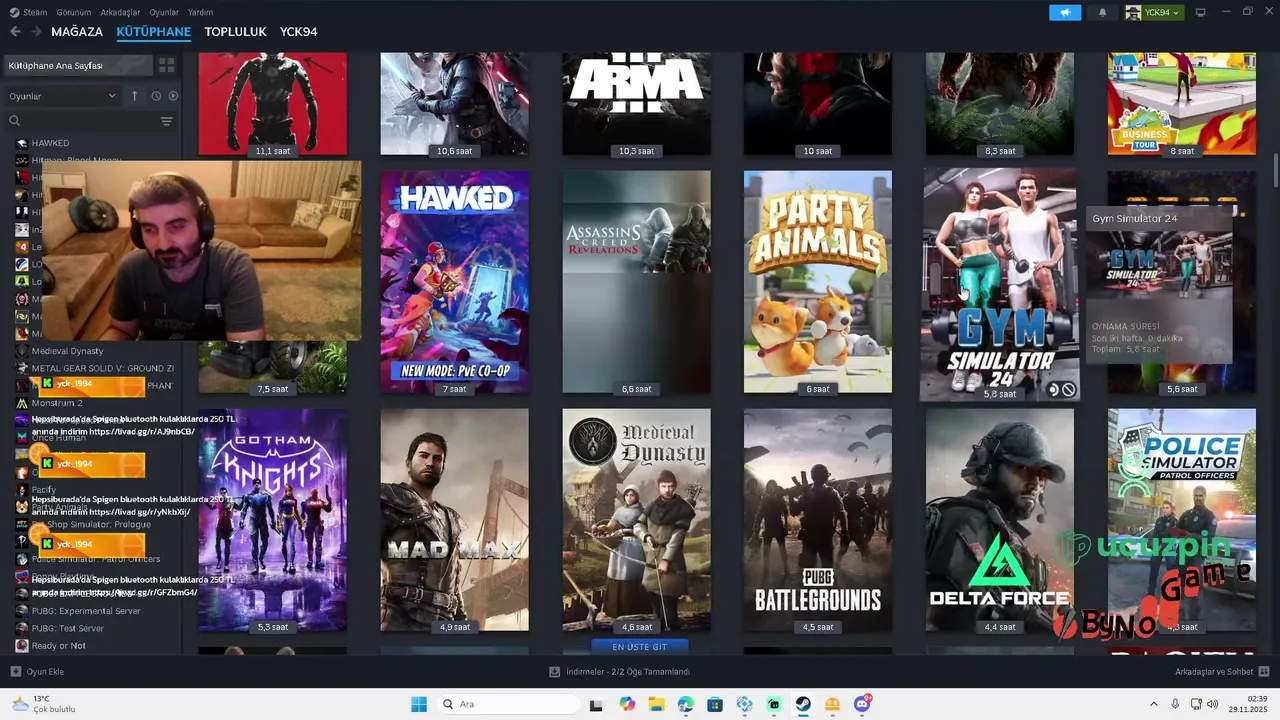This screenshot has height=720, width=1280.
Task: Launch Microsoft Edge from taskbar
Action: [685, 704]
